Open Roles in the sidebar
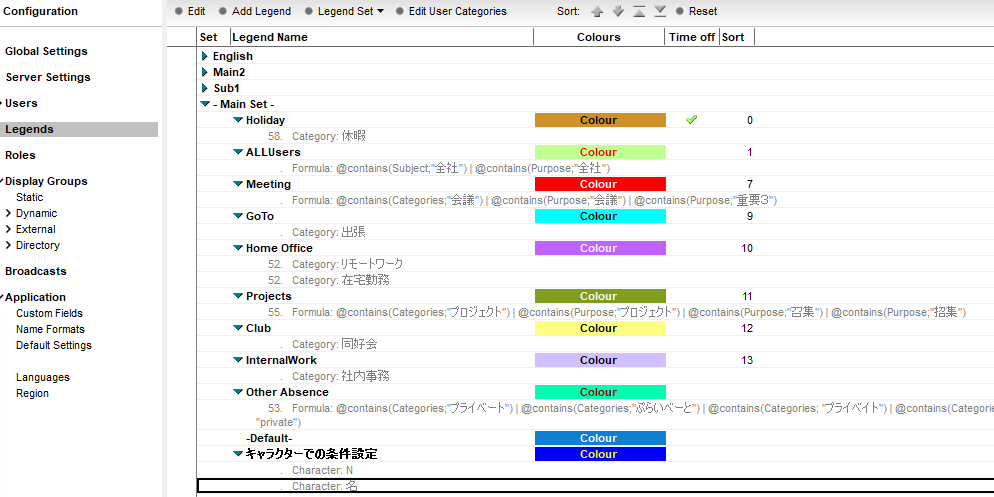The width and height of the screenshot is (994, 497). [20, 155]
